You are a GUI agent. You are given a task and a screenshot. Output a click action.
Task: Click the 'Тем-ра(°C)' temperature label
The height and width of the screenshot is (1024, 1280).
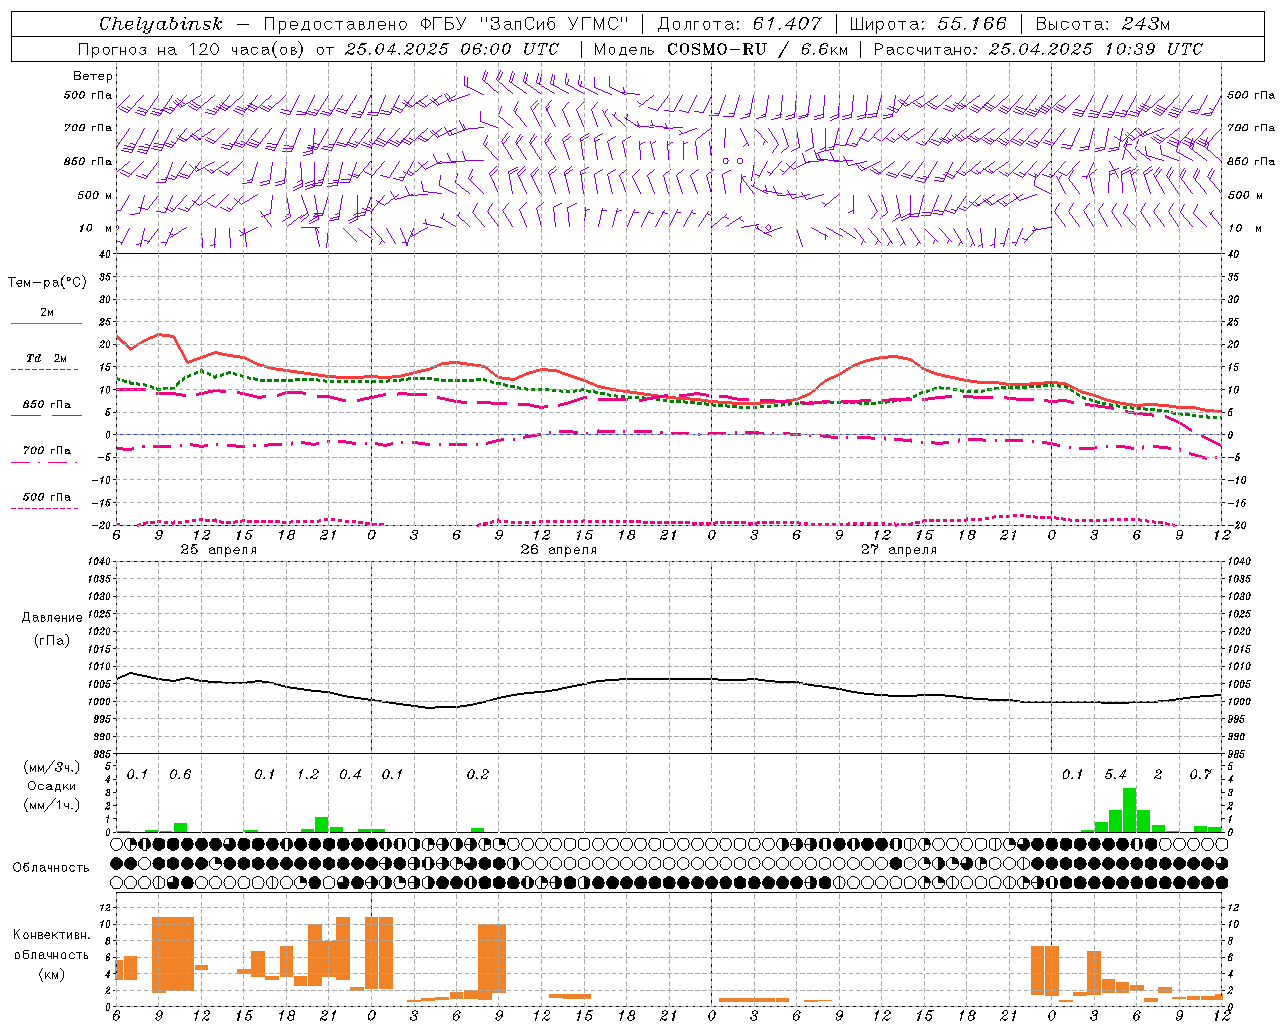pyautogui.click(x=47, y=283)
